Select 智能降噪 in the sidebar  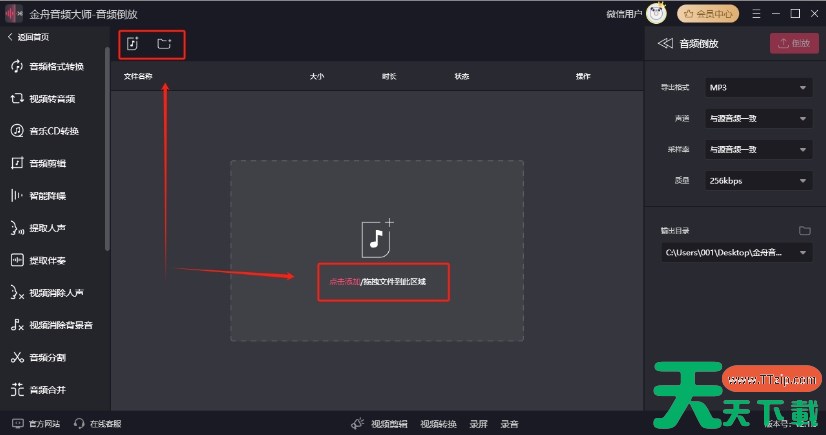click(x=38, y=196)
